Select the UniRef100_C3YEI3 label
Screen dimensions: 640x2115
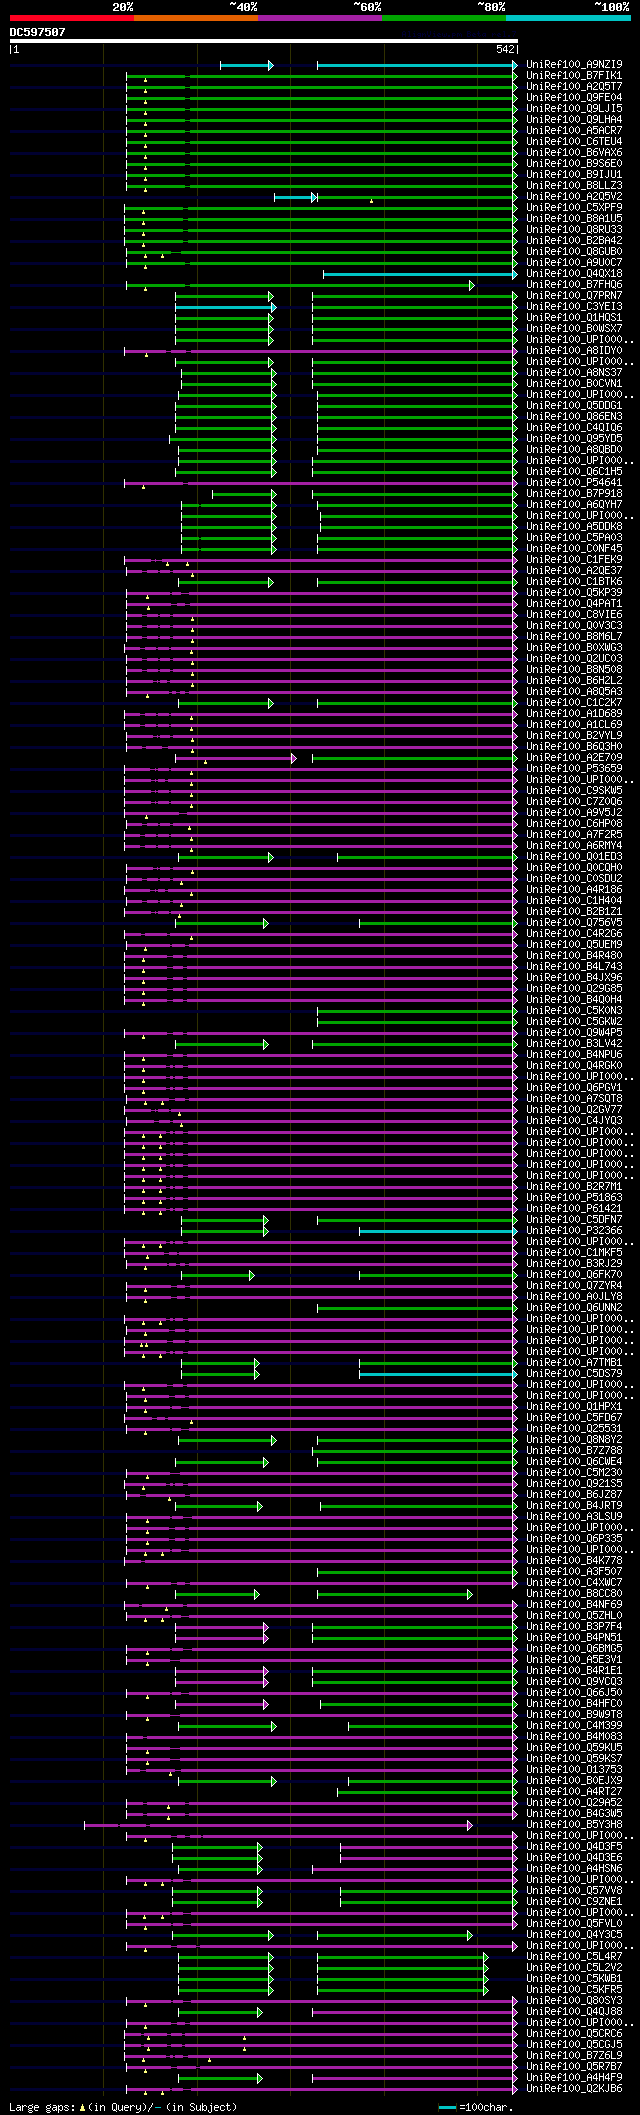pos(574,307)
